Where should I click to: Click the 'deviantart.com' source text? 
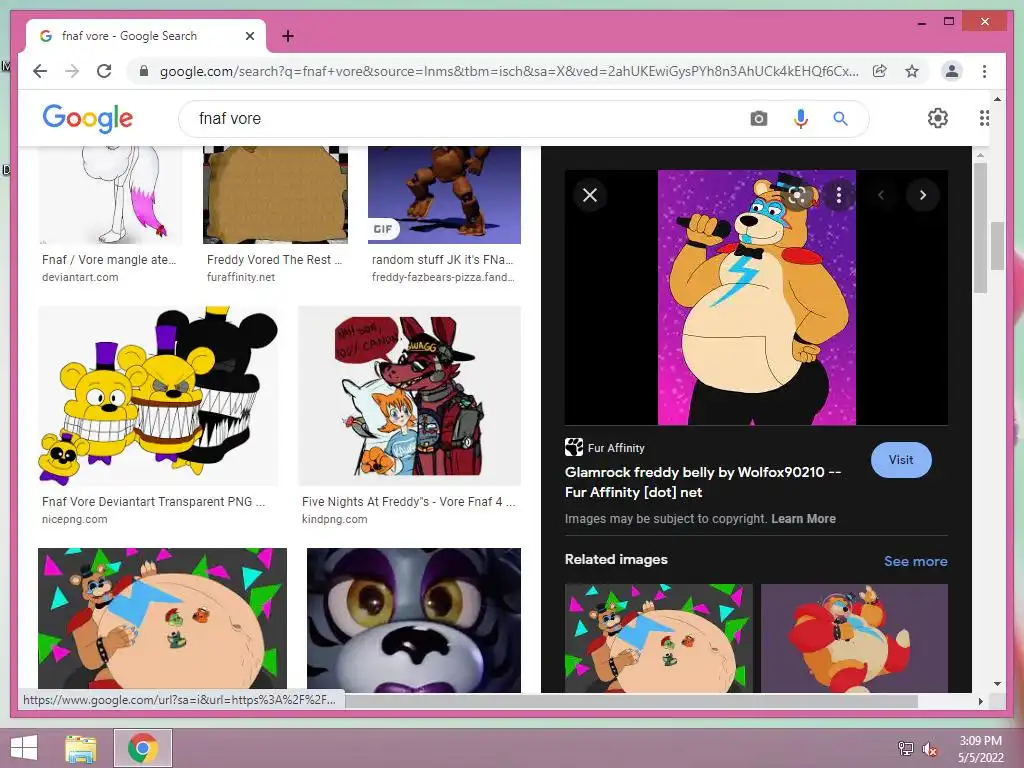click(x=80, y=277)
